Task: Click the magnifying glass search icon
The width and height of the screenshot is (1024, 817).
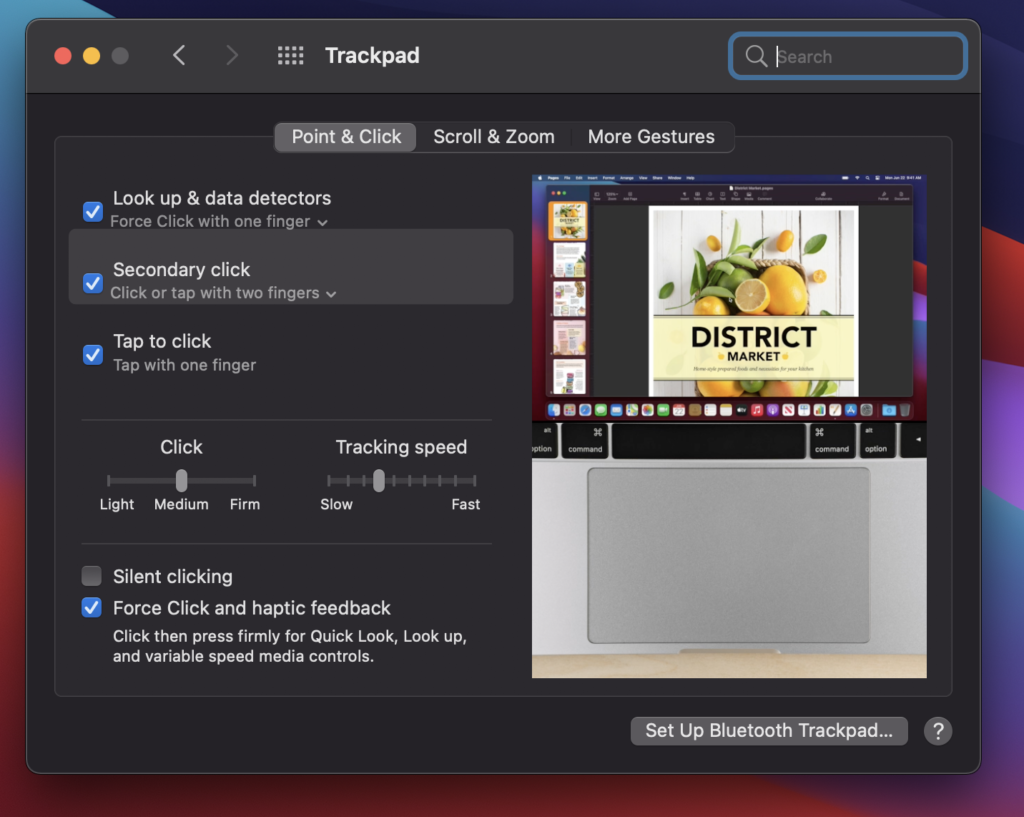Action: (756, 56)
